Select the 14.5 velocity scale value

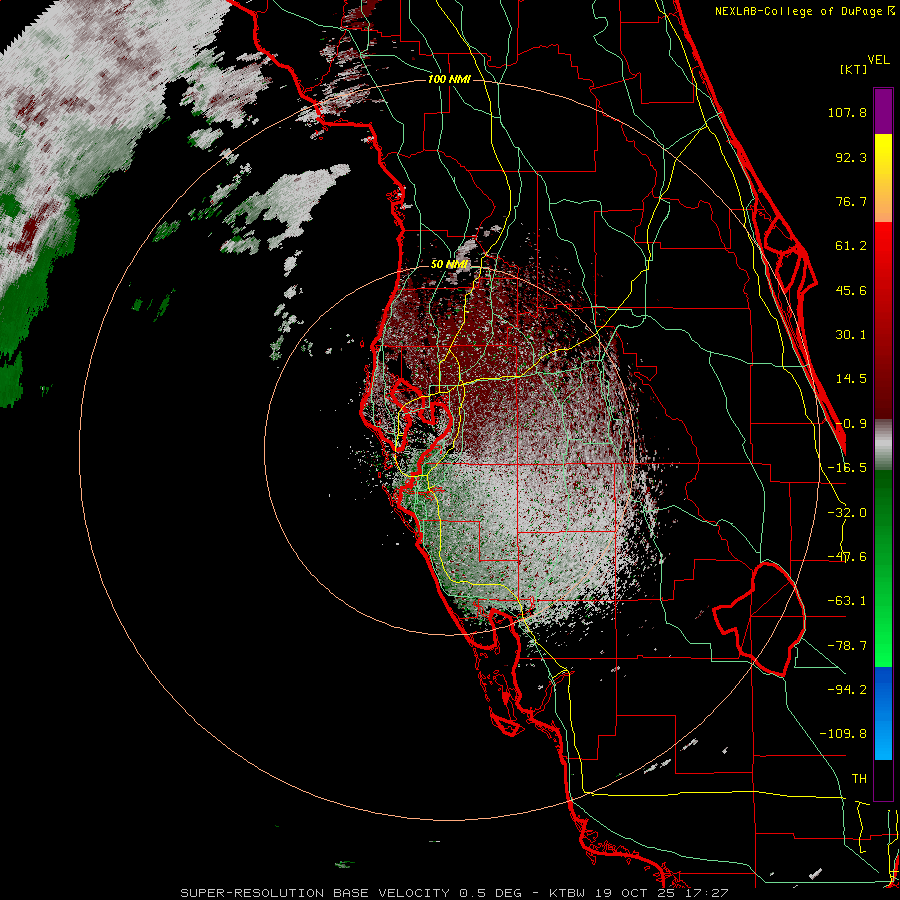pos(851,379)
